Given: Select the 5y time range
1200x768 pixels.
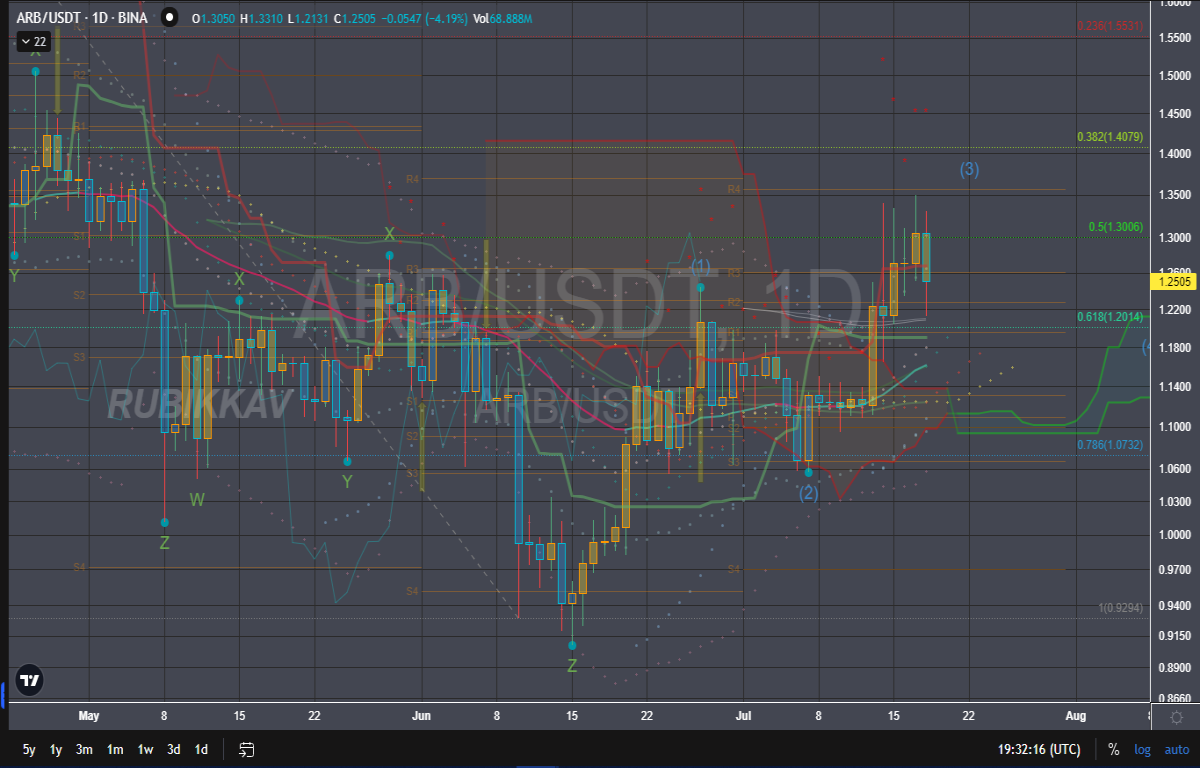Looking at the screenshot, I should [29, 749].
